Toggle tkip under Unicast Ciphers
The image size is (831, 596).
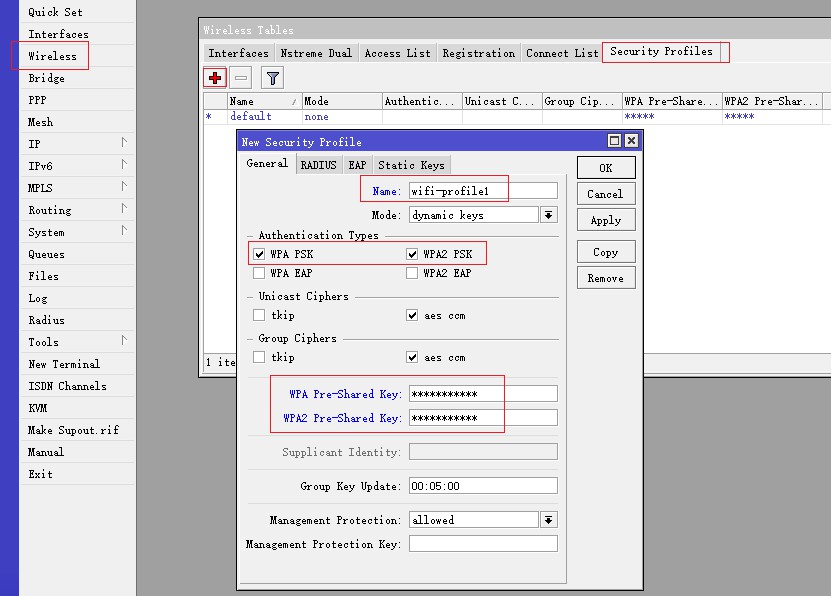(260, 316)
